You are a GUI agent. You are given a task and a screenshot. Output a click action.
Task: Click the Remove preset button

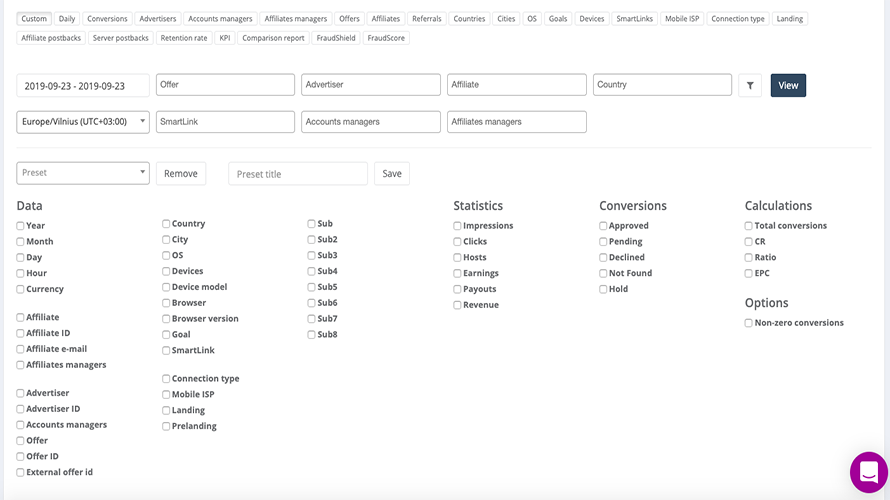[x=181, y=174]
